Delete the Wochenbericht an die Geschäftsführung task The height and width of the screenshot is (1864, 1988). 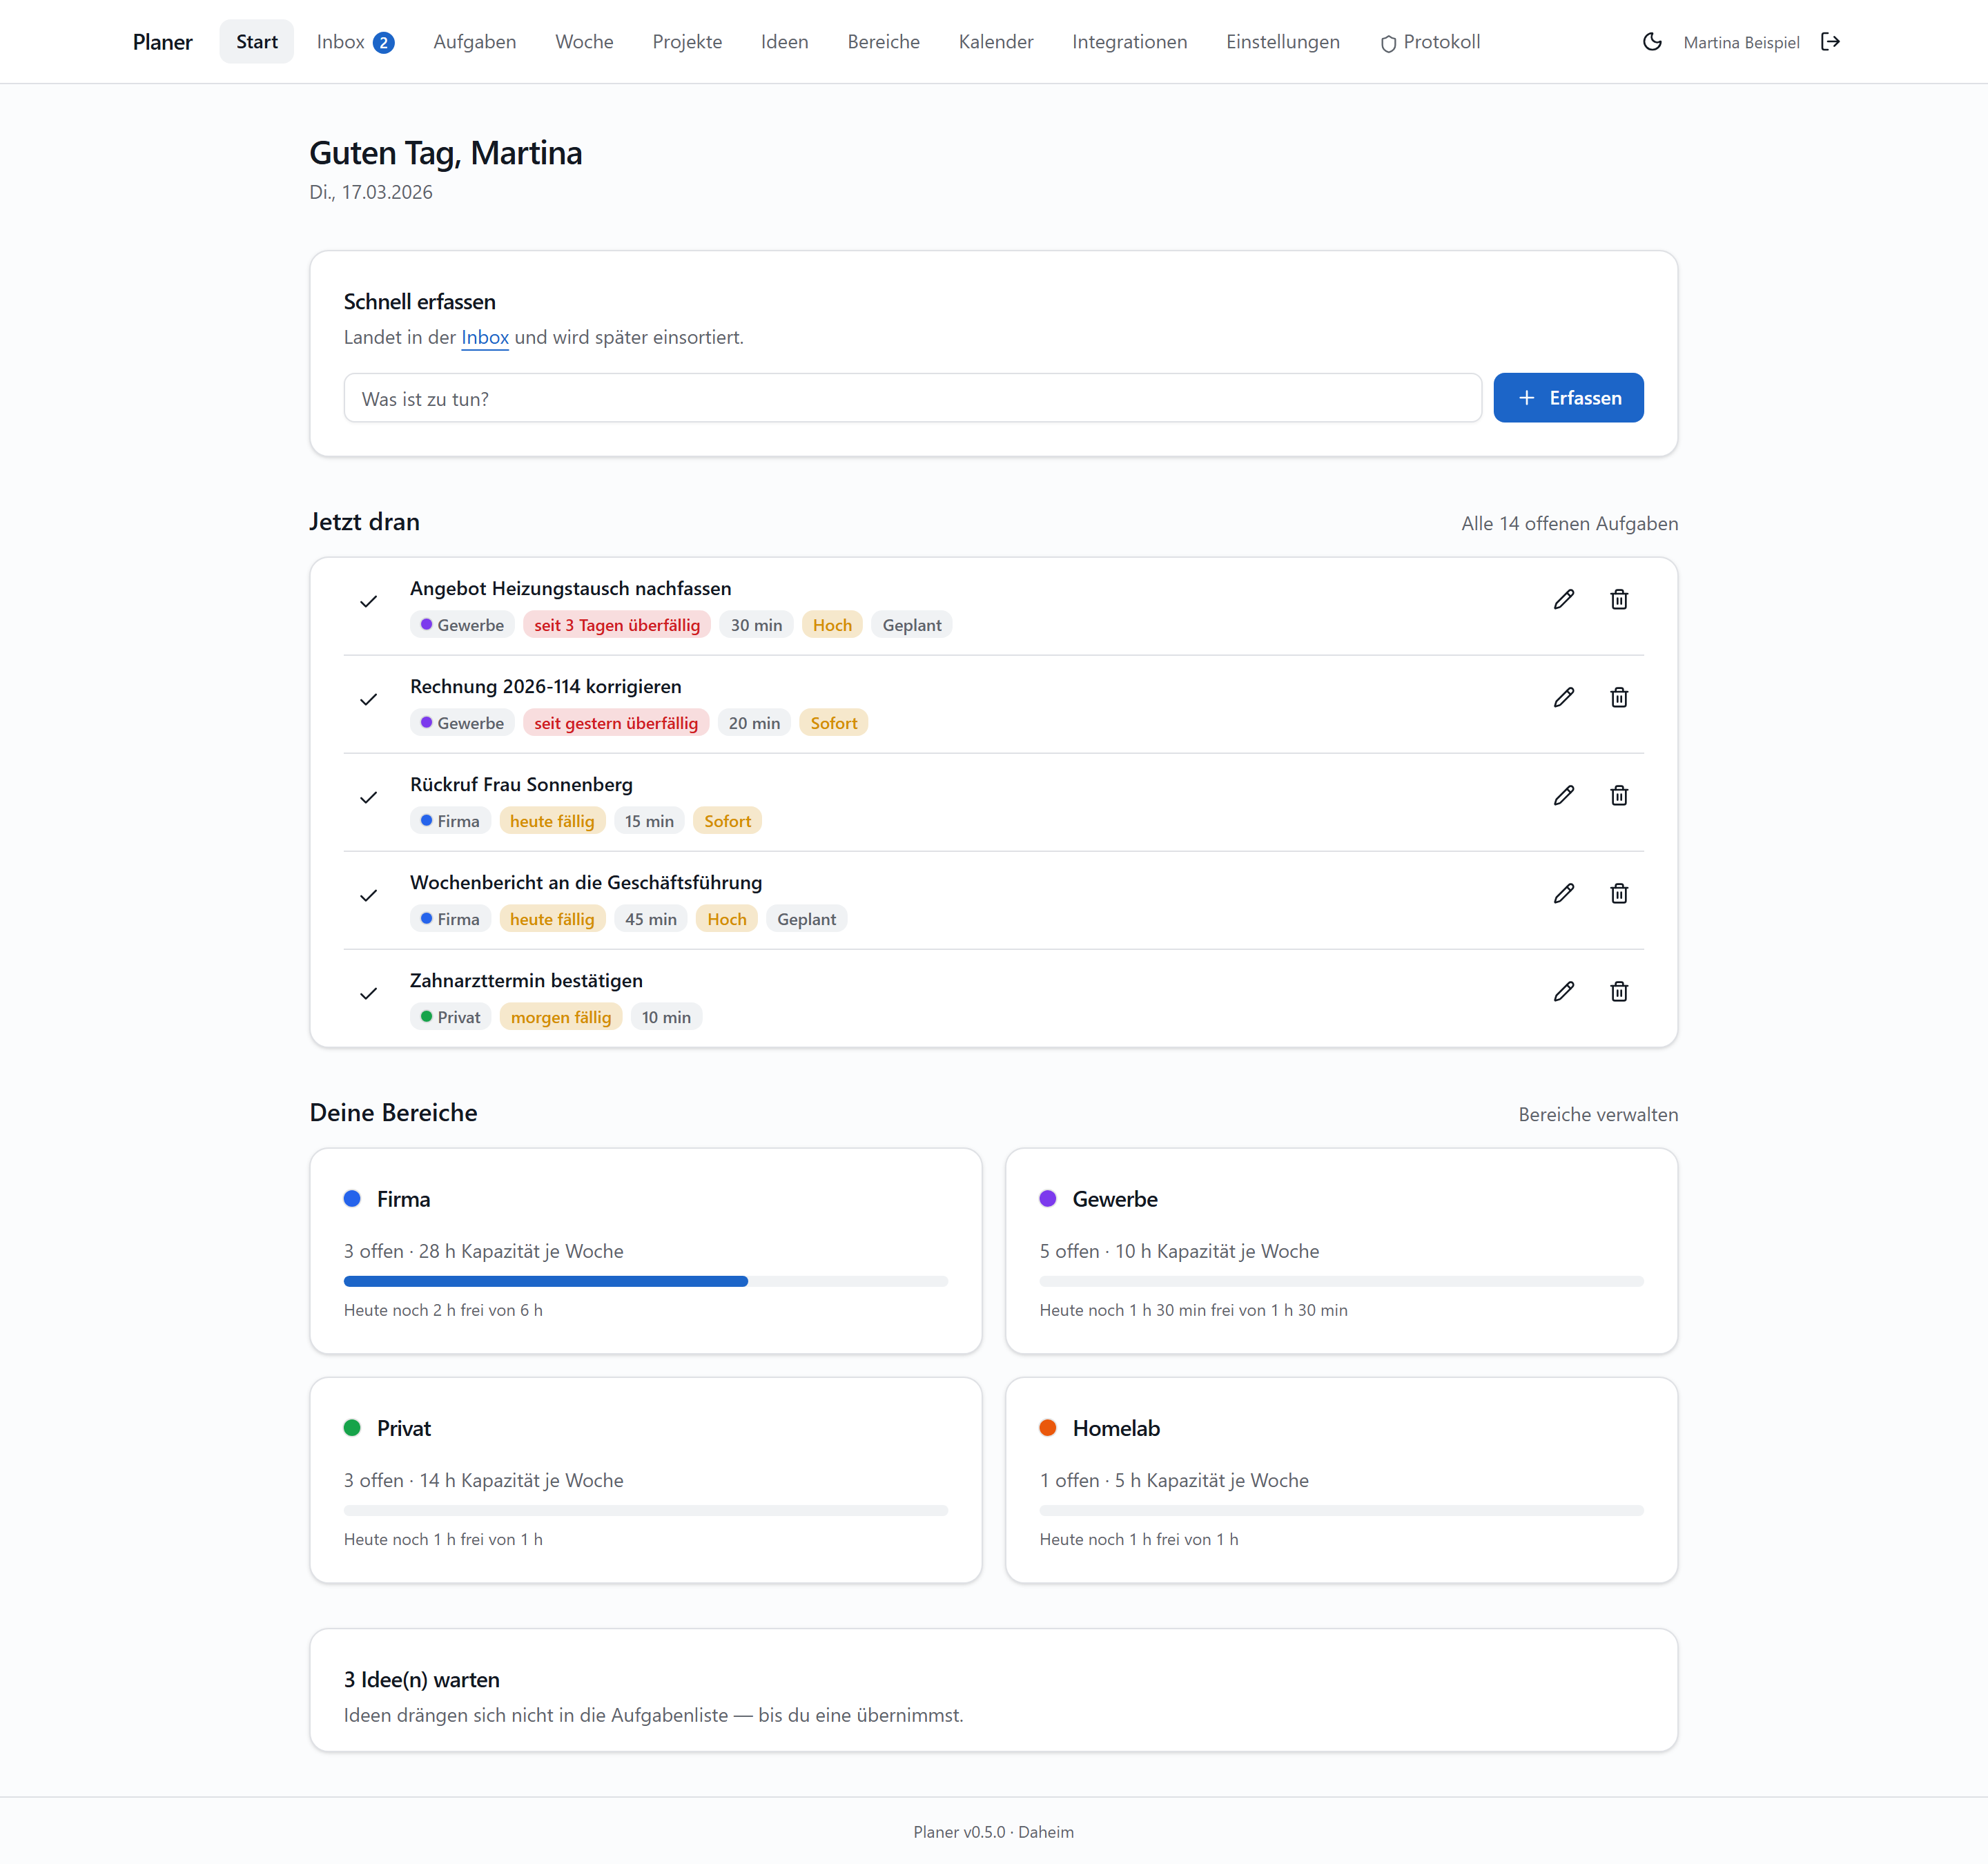(1619, 893)
